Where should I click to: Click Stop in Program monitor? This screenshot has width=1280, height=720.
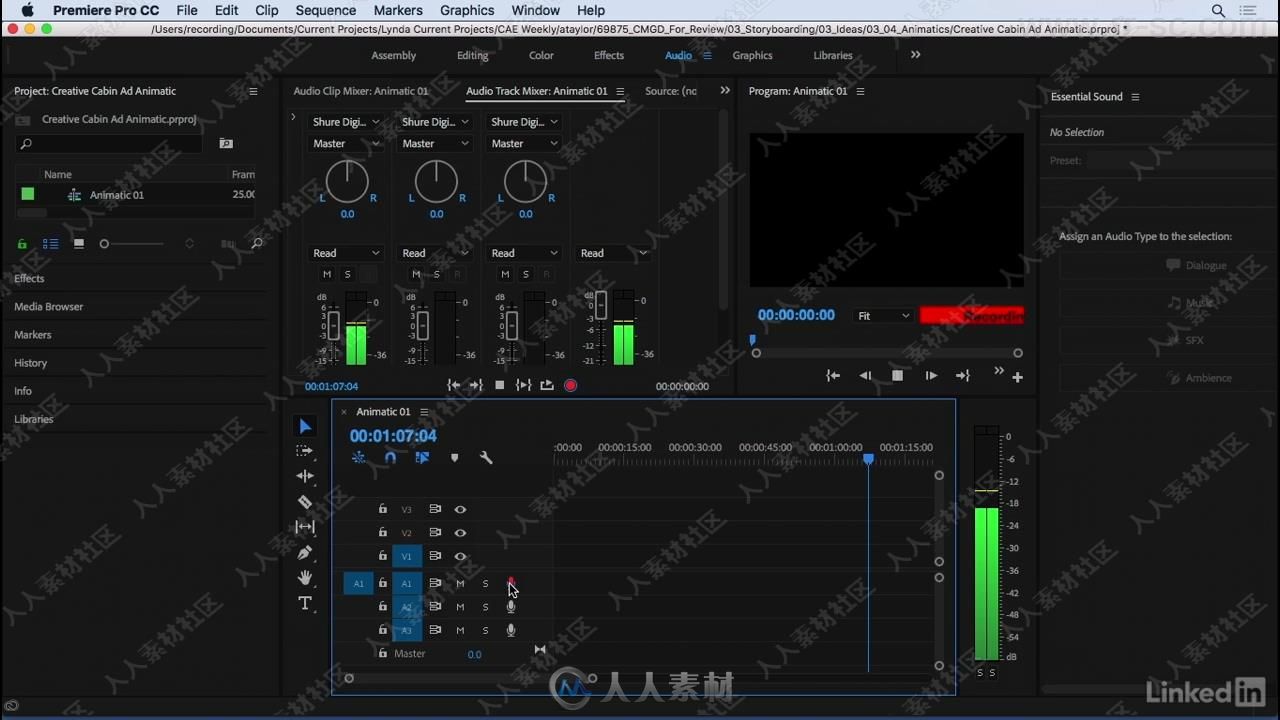tap(897, 376)
